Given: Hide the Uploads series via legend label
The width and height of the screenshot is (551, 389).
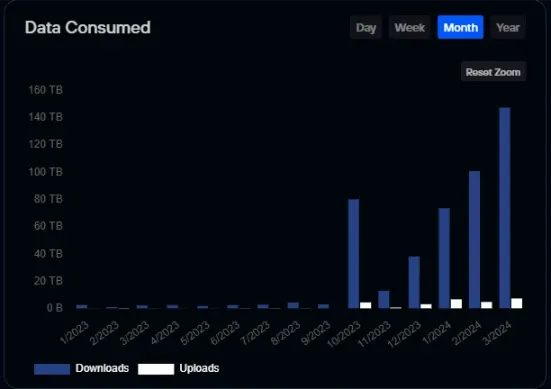Looking at the screenshot, I should [x=199, y=368].
